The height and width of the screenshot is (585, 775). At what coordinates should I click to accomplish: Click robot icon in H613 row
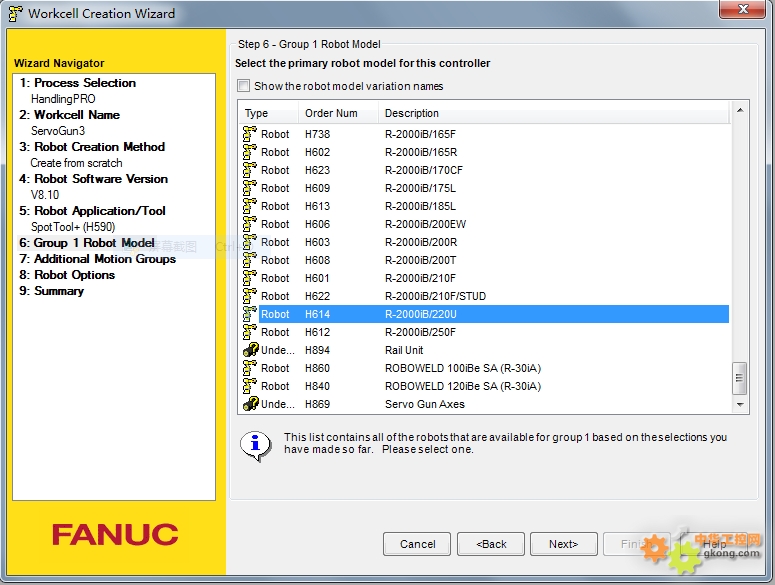point(250,206)
